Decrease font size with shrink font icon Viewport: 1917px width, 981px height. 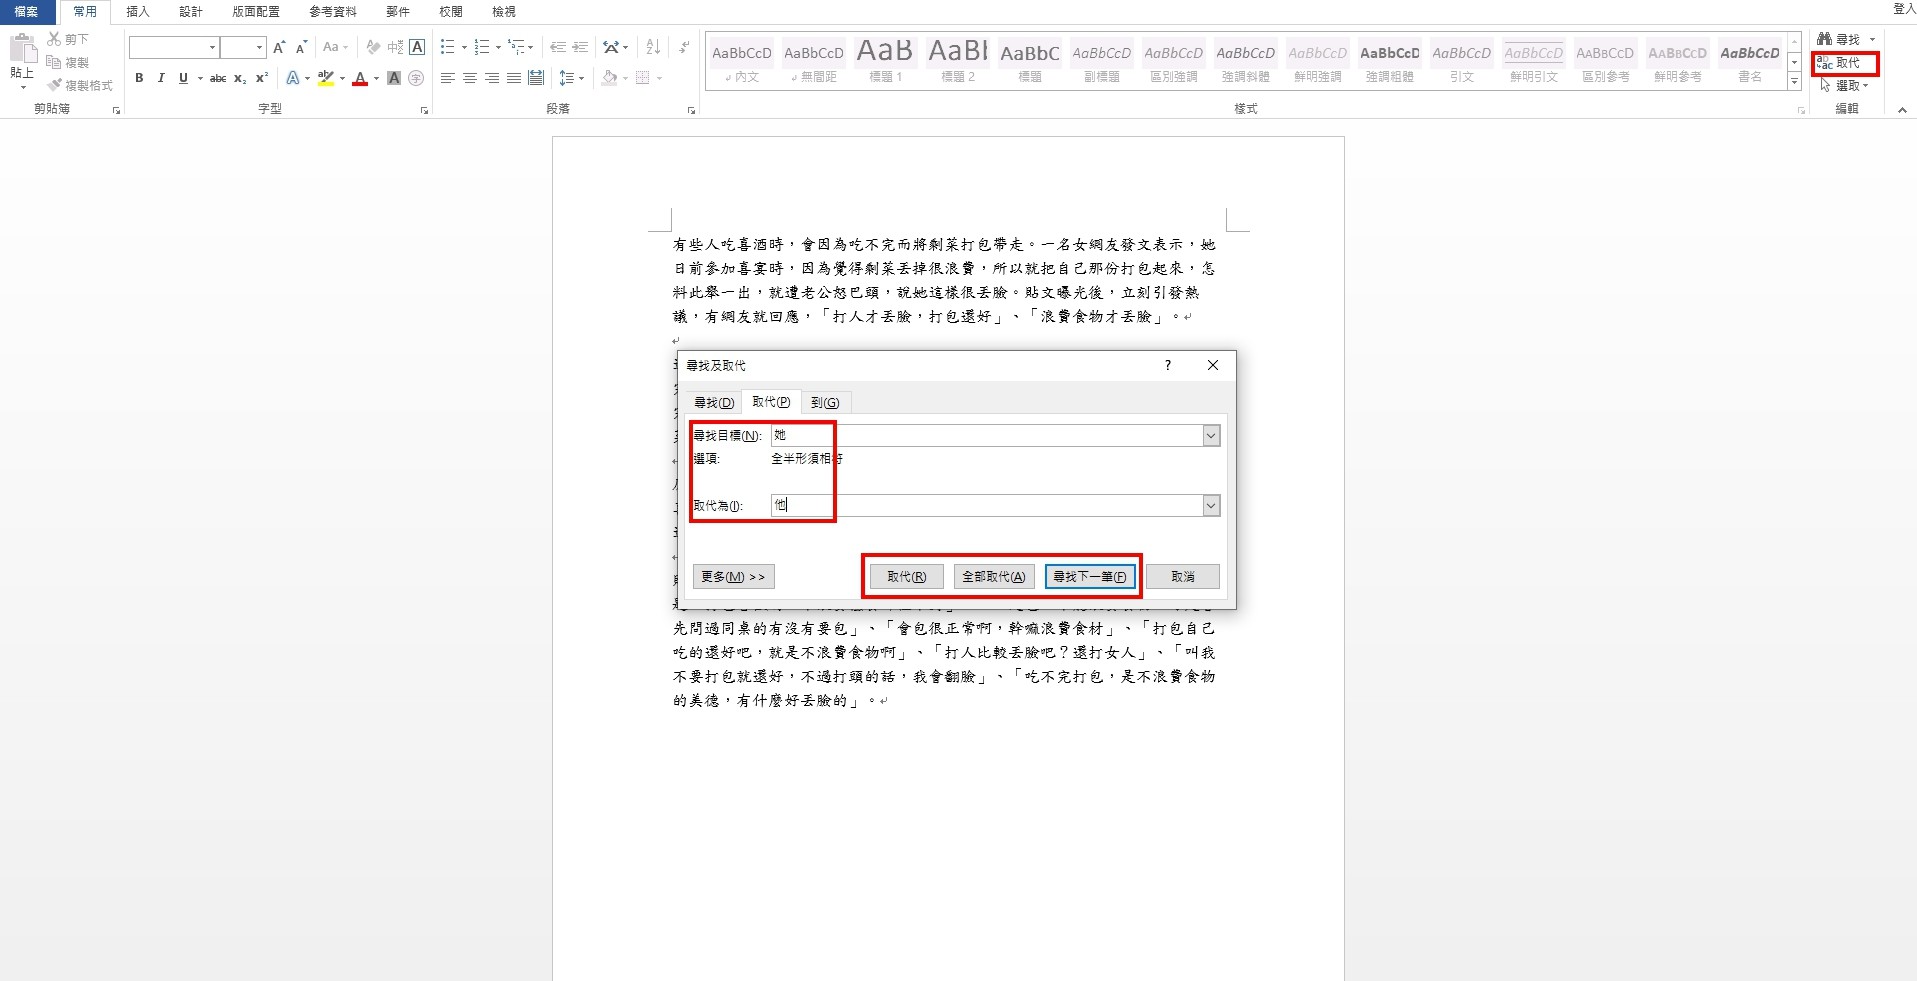pyautogui.click(x=301, y=47)
